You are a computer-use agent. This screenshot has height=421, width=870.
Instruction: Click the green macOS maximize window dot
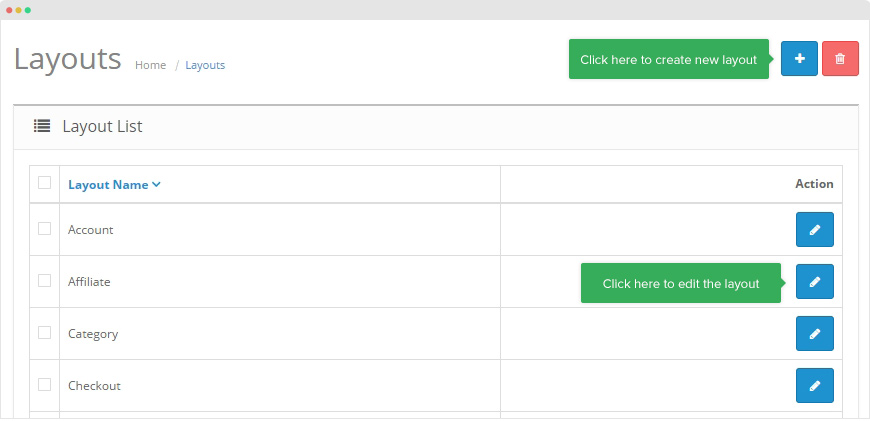[x=28, y=9]
